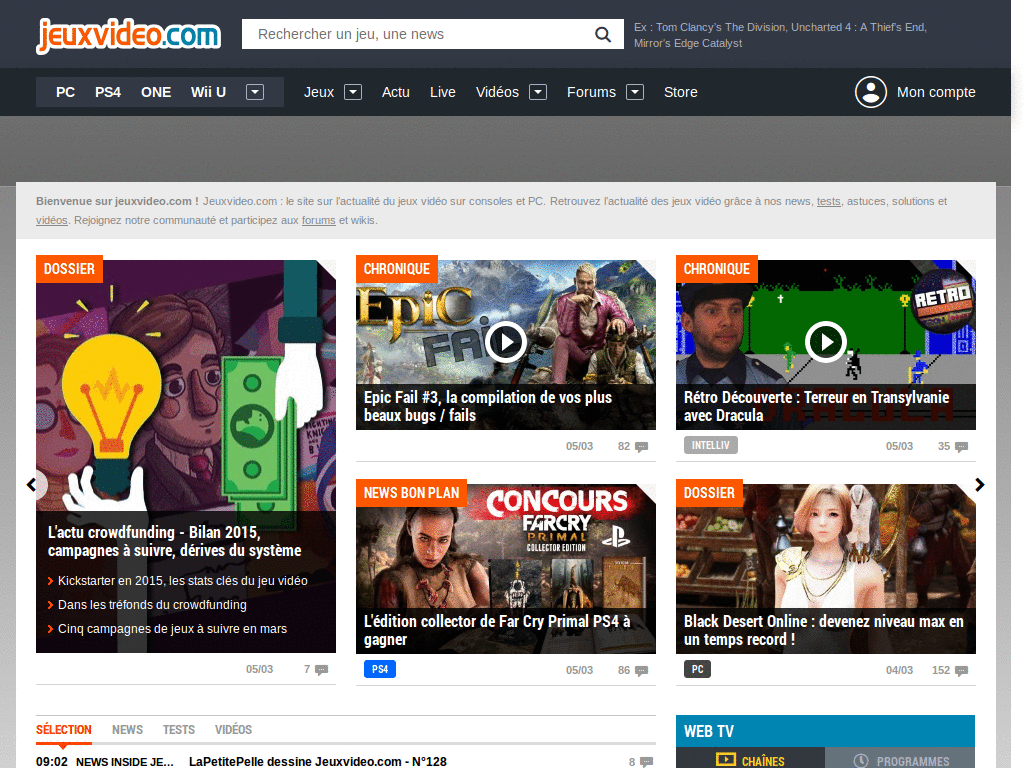Play the Epic Fail #3 video
Image resolution: width=1024 pixels, height=768 pixels.
point(505,342)
